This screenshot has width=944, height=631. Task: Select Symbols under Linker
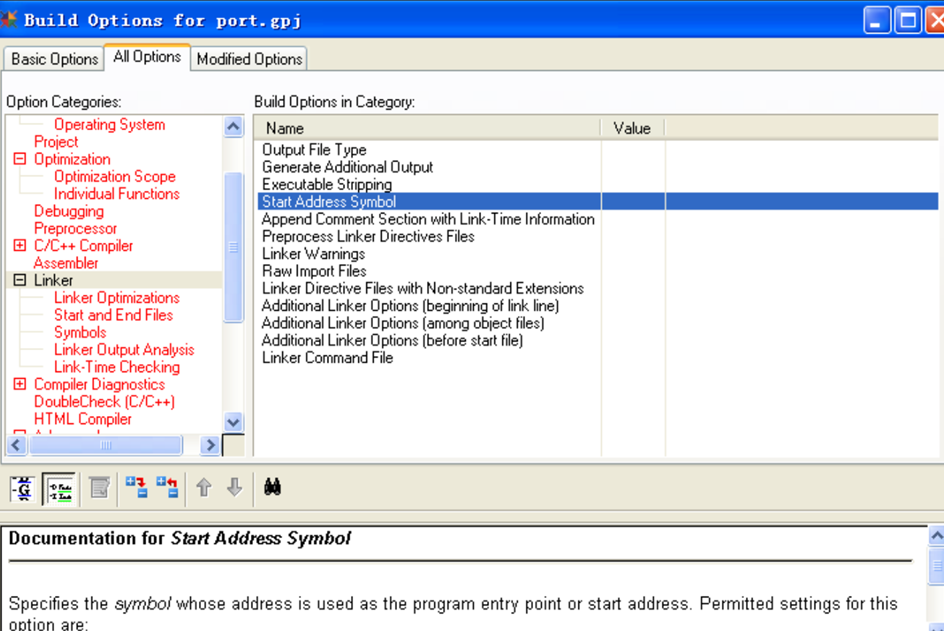pyautogui.click(x=80, y=332)
